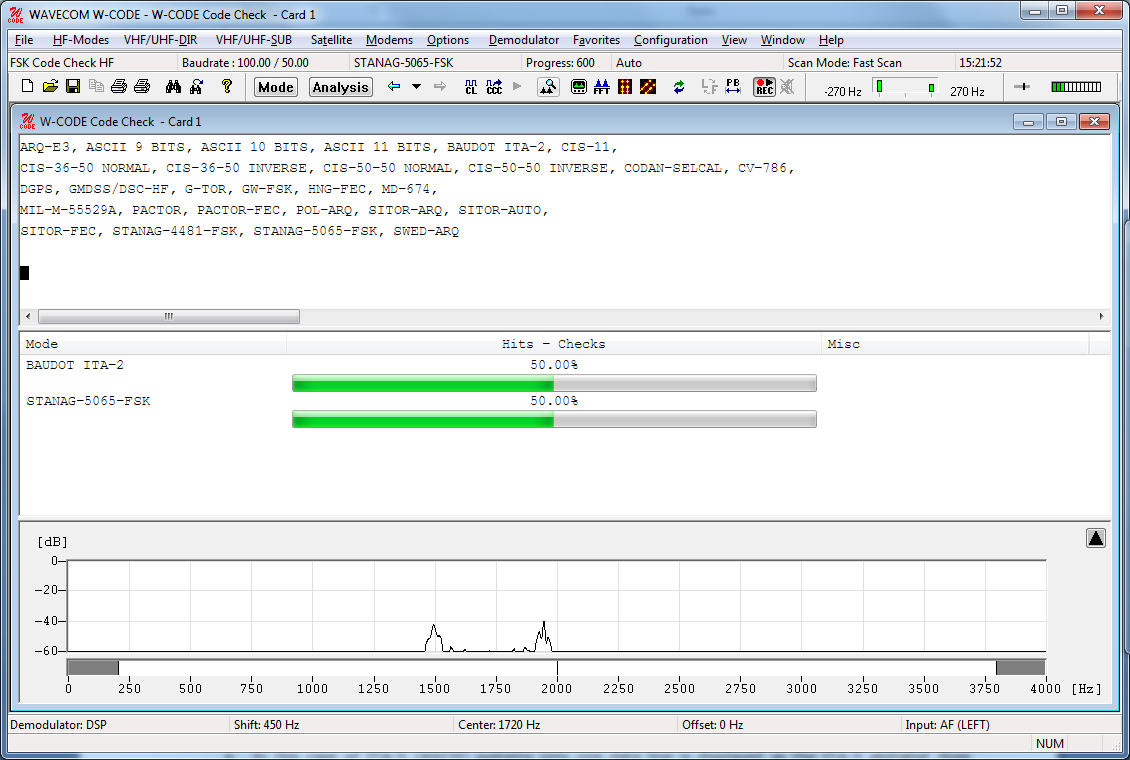The height and width of the screenshot is (760, 1130).
Task: Click the BAUDOT ITA-2 progress bar
Action: (554, 383)
